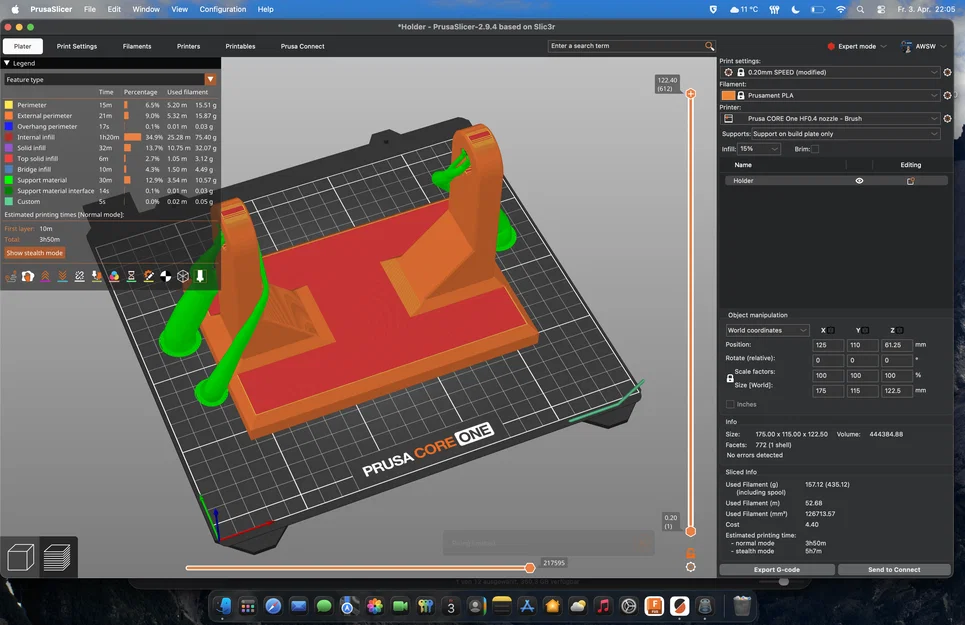This screenshot has height=625, width=965.
Task: Click Show stealth mode button
Action: click(34, 253)
